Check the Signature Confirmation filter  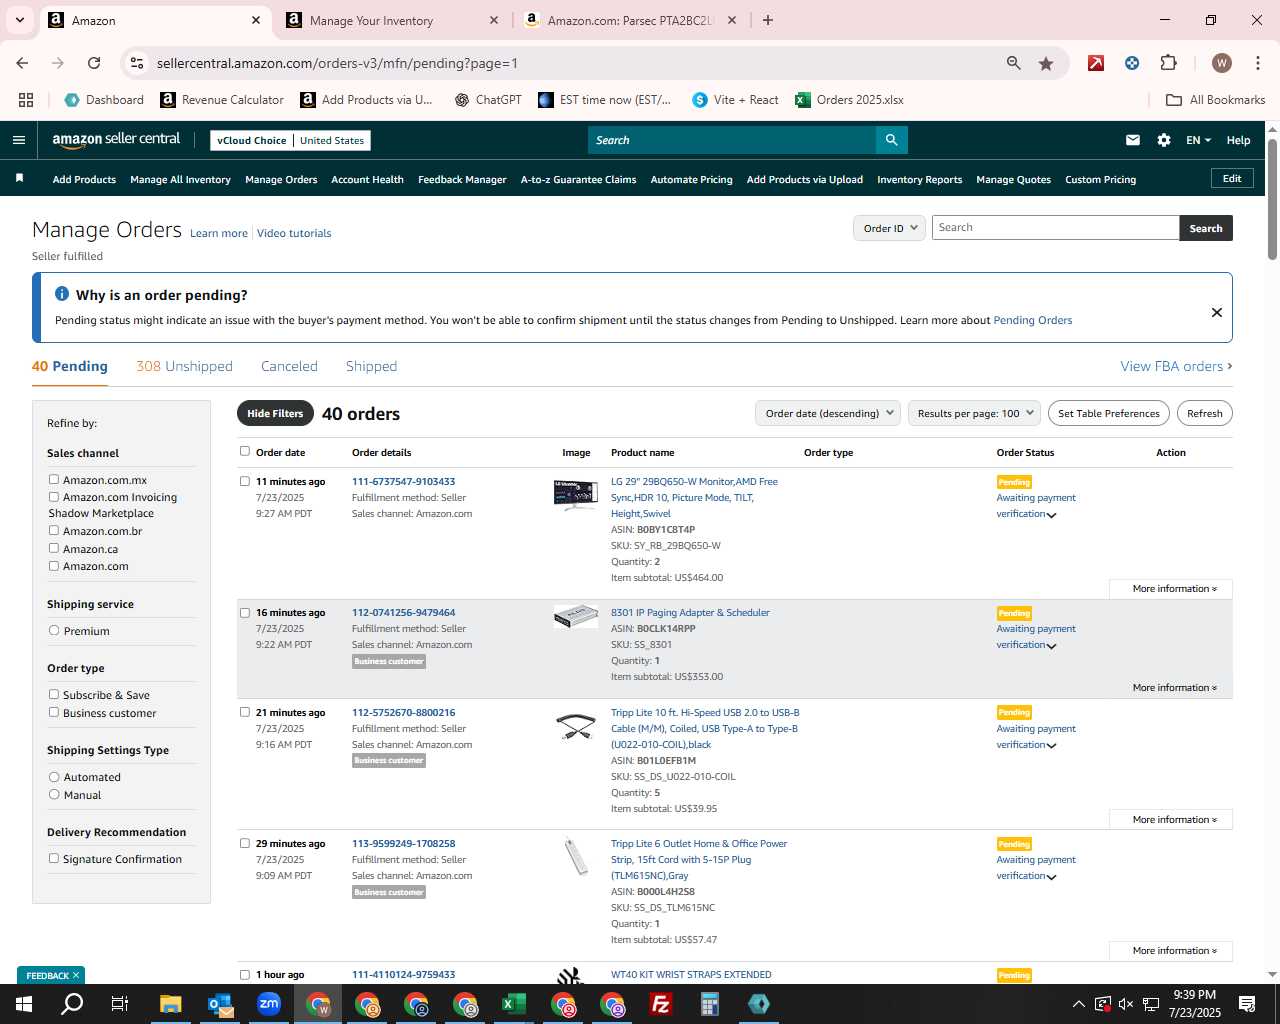(x=54, y=858)
